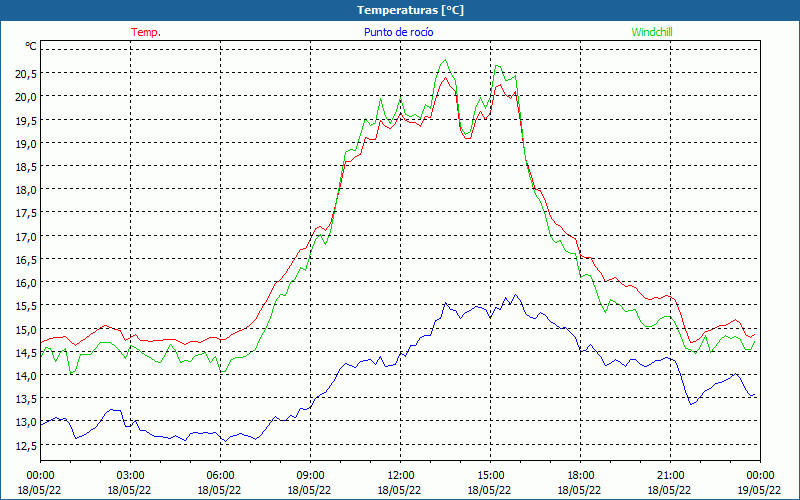
Task: Click the 06:00 time axis label
Action: tap(220, 476)
